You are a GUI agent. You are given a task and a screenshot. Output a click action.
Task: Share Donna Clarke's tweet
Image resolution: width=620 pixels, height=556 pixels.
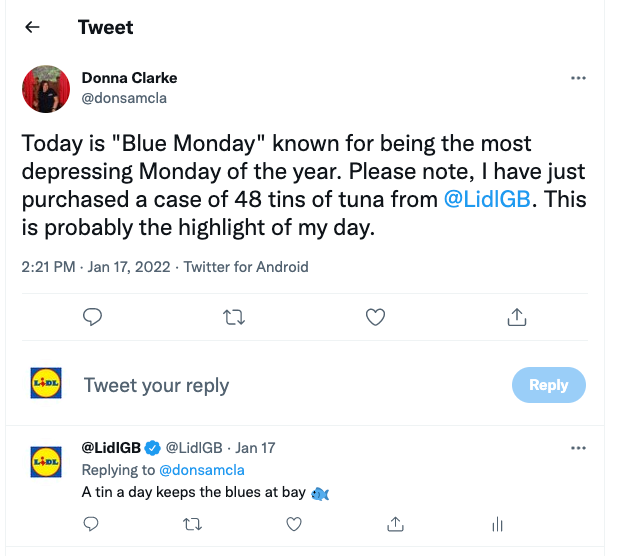coord(517,317)
